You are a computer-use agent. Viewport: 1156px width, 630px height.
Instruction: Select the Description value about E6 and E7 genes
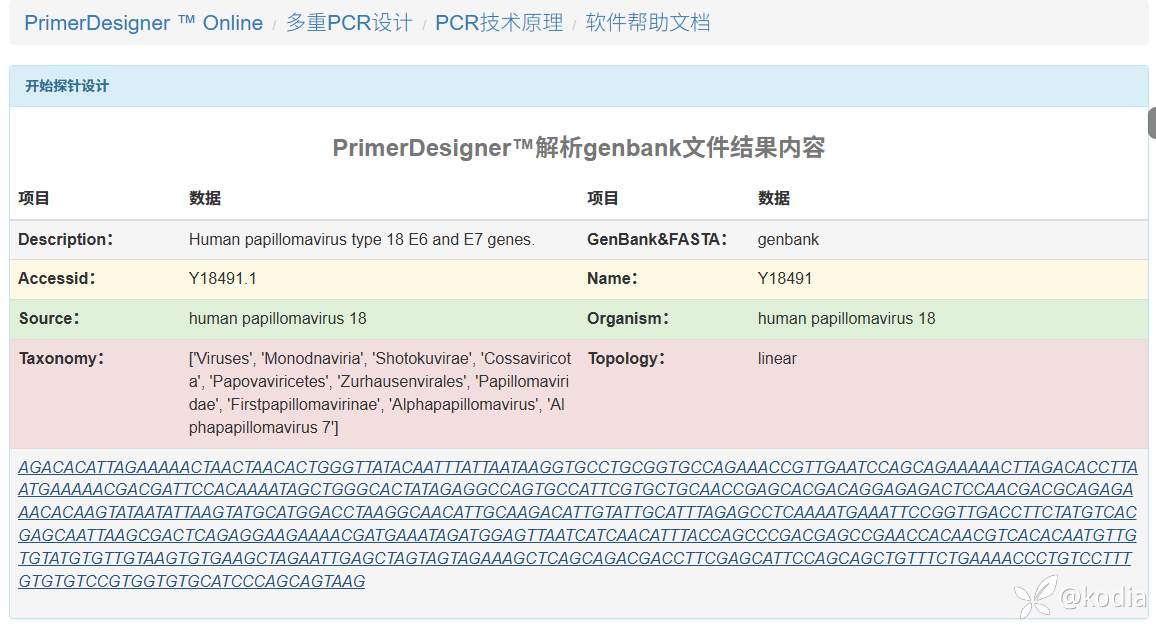[x=361, y=240]
